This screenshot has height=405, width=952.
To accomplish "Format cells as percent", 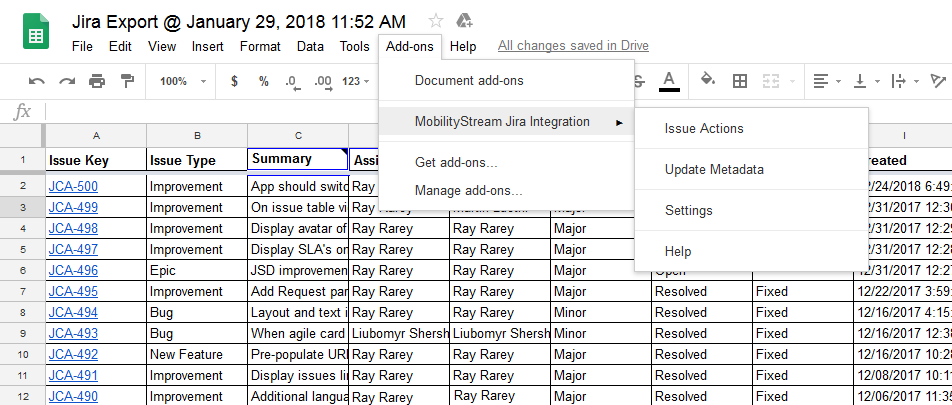I will pyautogui.click(x=263, y=81).
